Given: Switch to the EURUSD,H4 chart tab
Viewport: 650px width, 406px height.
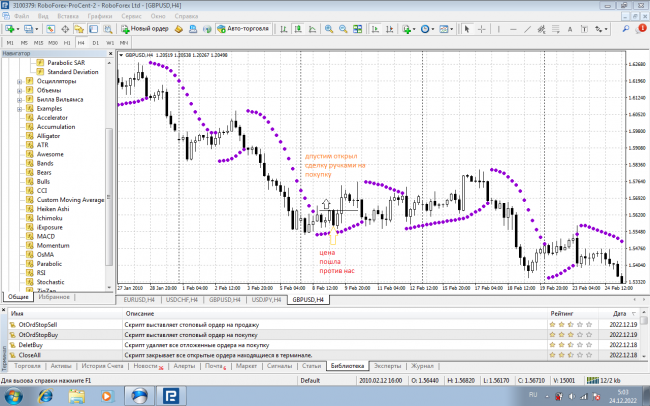Looking at the screenshot, I should pos(145,299).
